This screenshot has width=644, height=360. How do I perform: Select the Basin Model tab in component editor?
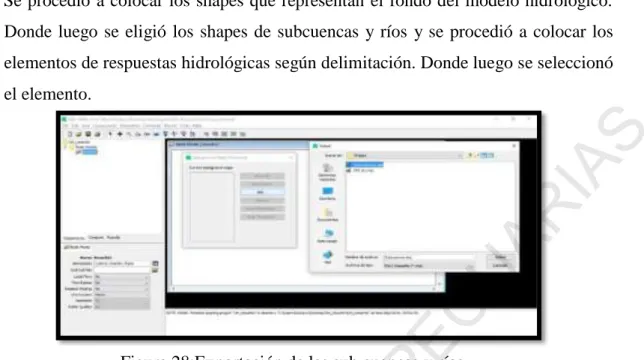pos(77,248)
